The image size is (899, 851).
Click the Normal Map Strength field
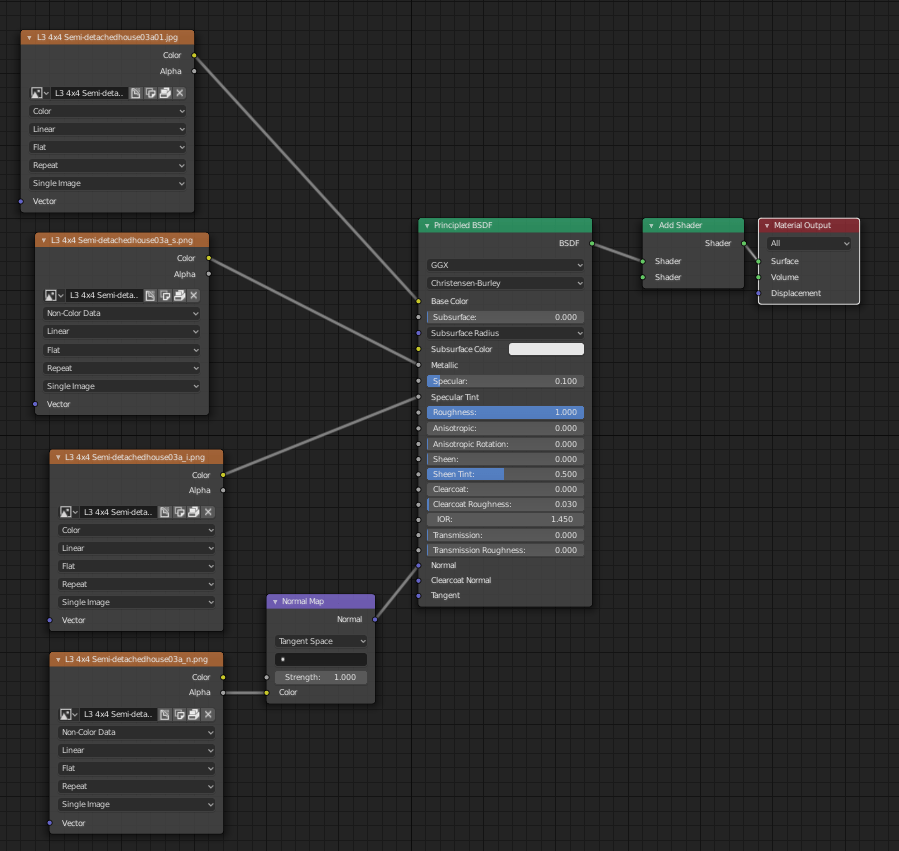tap(321, 677)
